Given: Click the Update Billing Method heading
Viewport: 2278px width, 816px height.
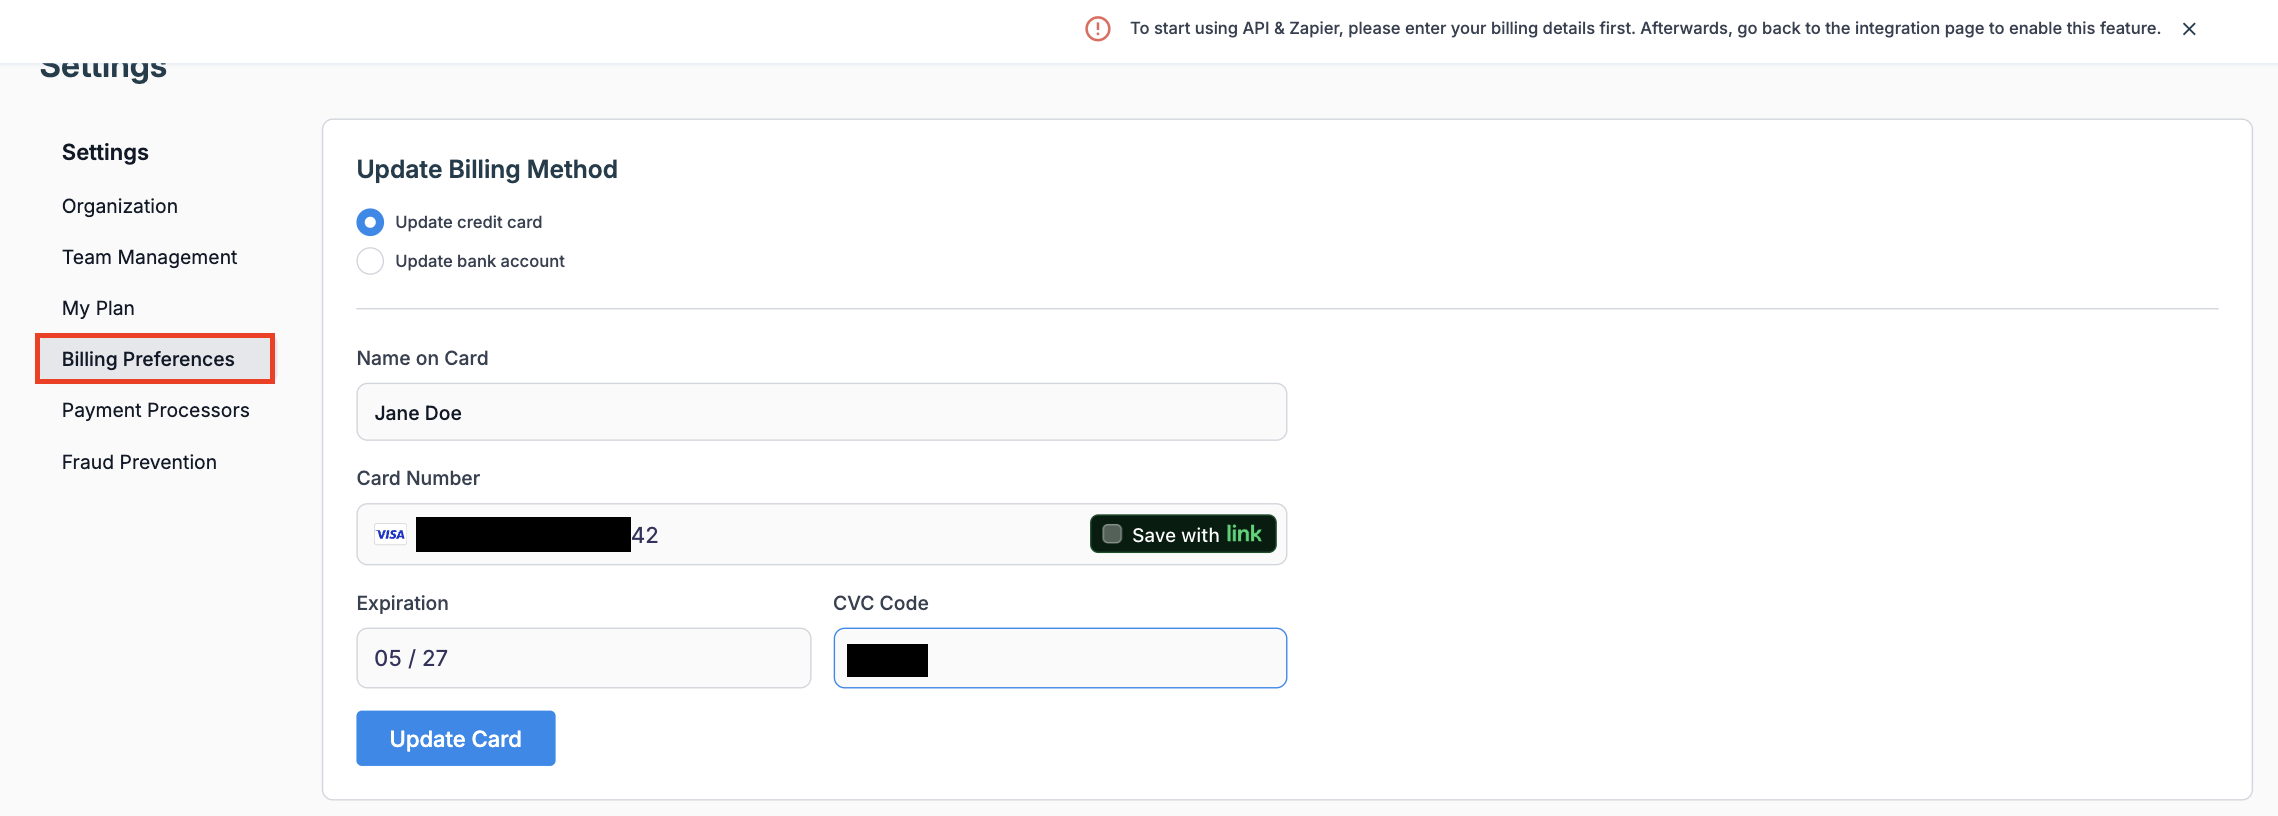Looking at the screenshot, I should click(487, 169).
